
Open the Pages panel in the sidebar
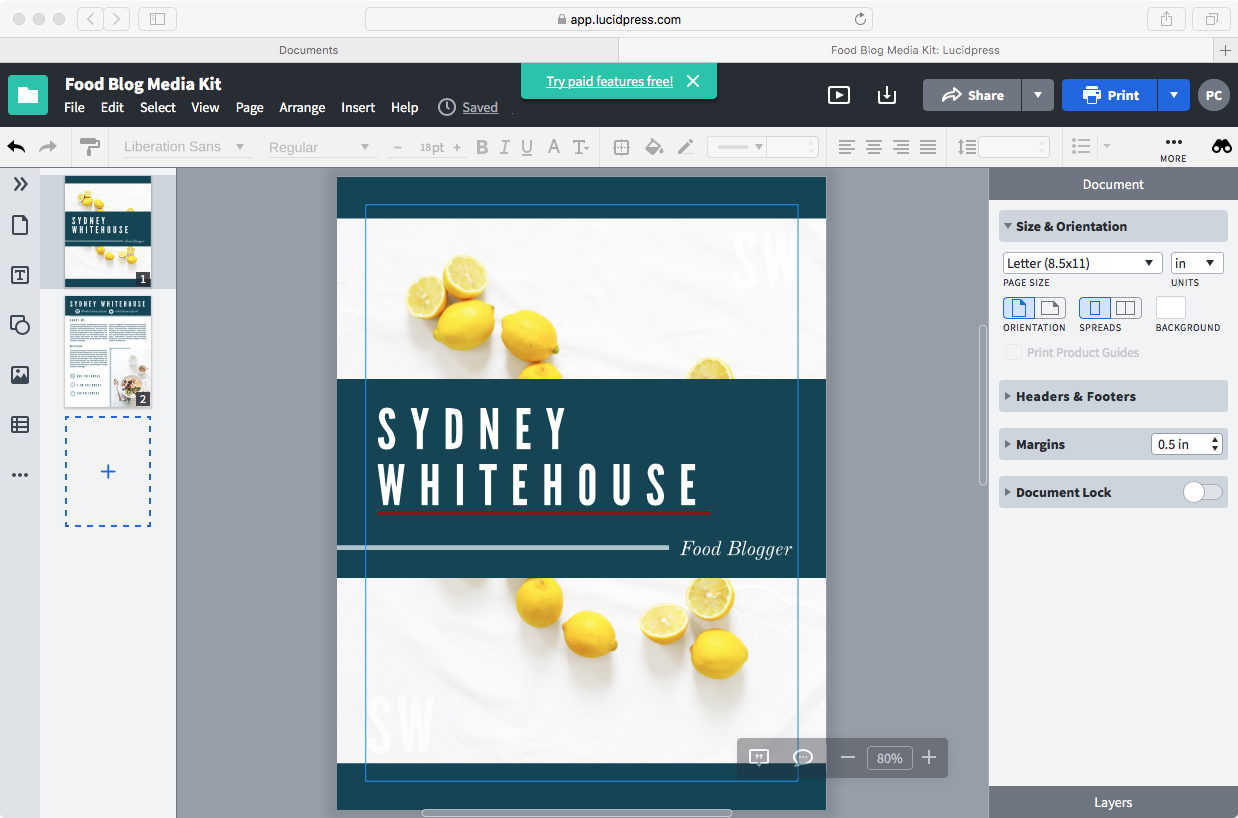(20, 225)
